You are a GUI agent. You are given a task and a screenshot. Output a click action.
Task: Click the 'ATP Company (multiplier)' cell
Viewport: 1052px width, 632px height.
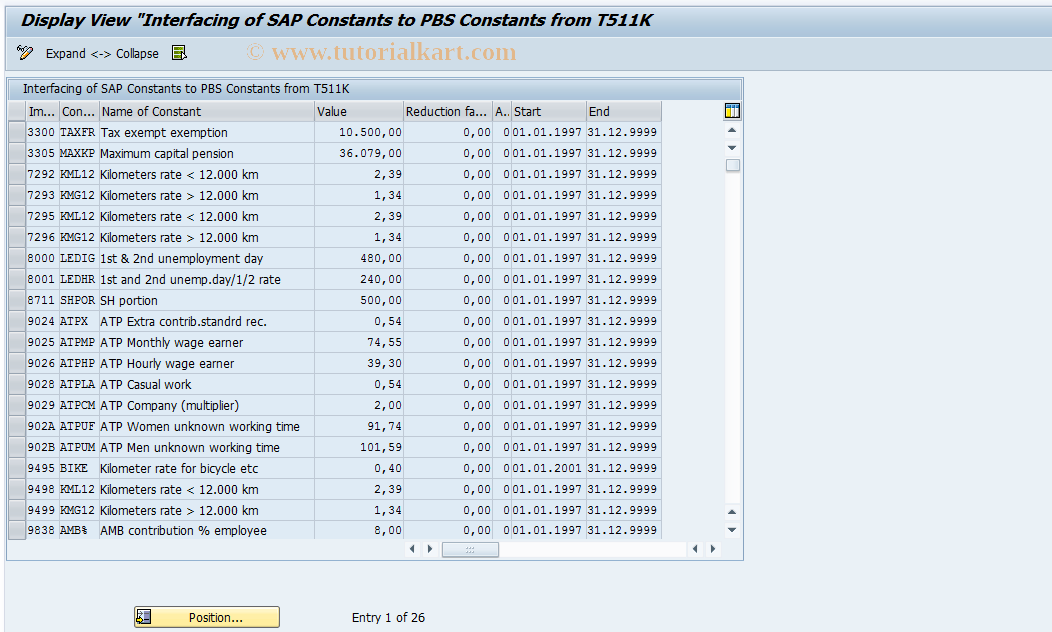[207, 405]
